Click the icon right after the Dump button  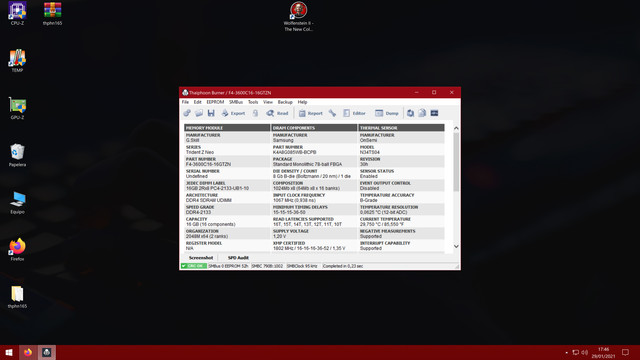point(410,113)
